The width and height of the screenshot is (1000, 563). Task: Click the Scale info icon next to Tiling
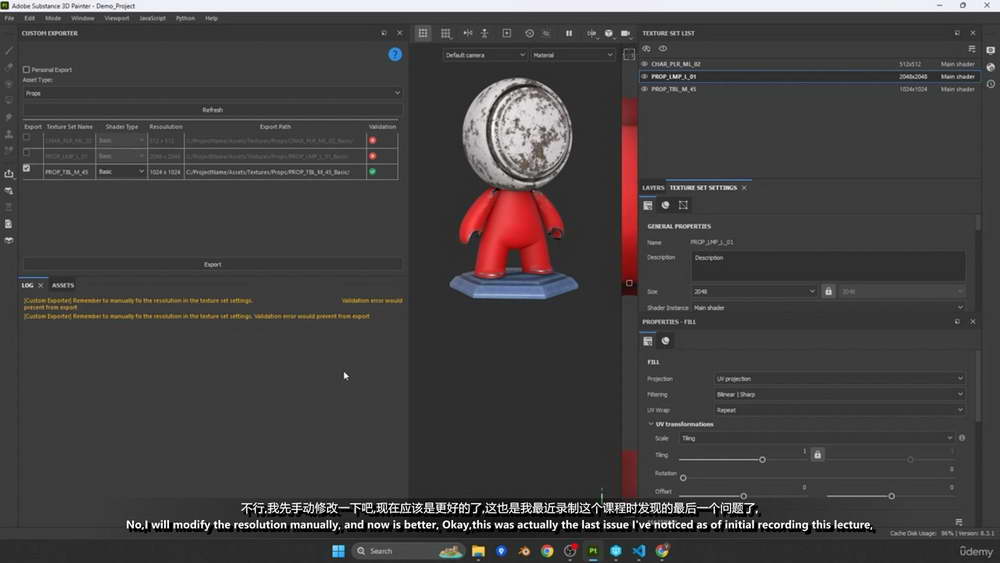click(x=962, y=438)
